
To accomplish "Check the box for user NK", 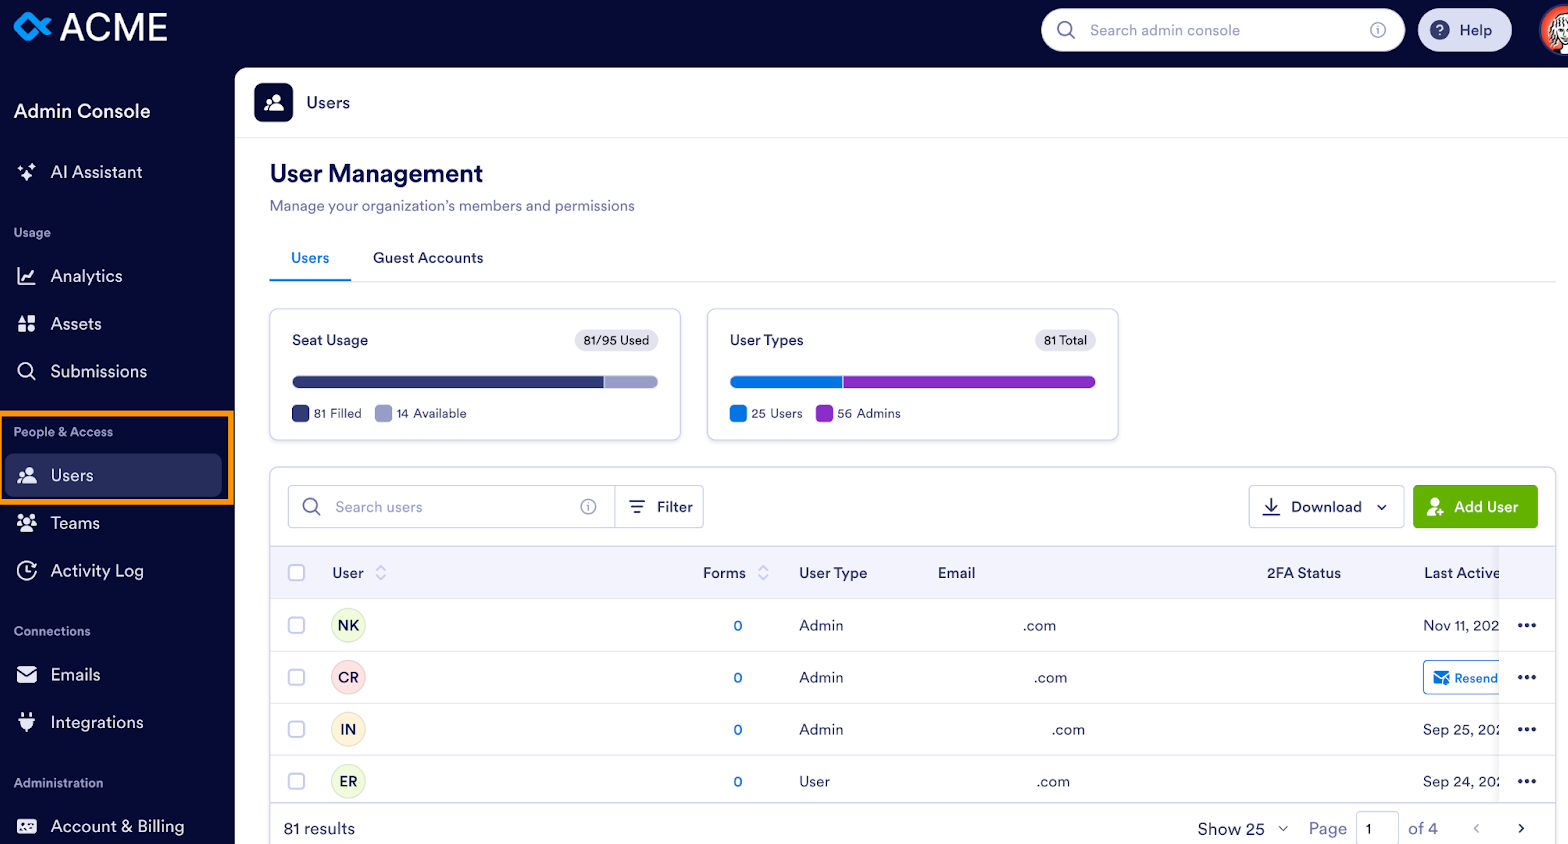I will [296, 625].
